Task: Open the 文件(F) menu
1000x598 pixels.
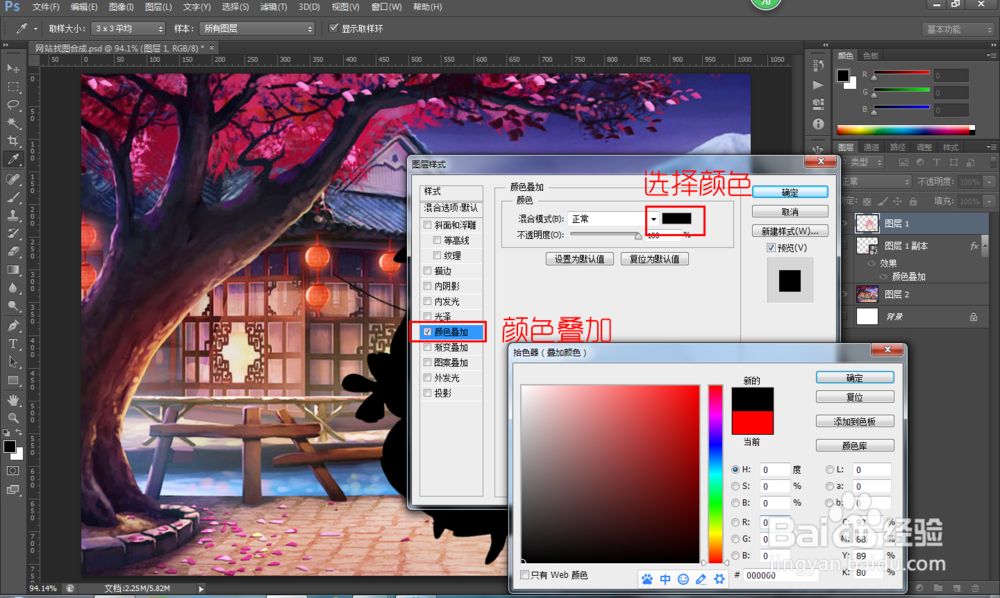Action: click(x=45, y=7)
